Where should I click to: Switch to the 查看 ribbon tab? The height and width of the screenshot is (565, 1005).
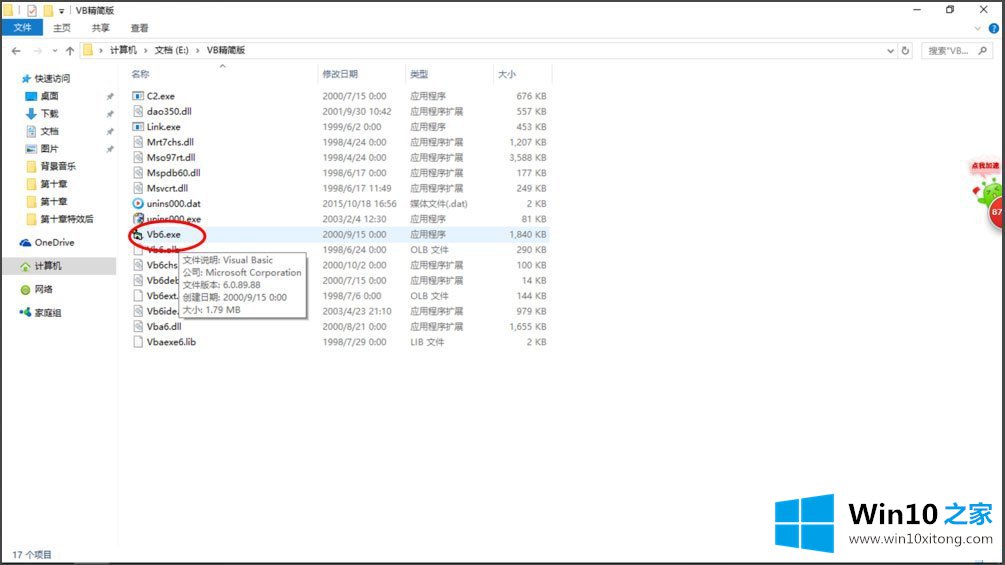(x=139, y=28)
